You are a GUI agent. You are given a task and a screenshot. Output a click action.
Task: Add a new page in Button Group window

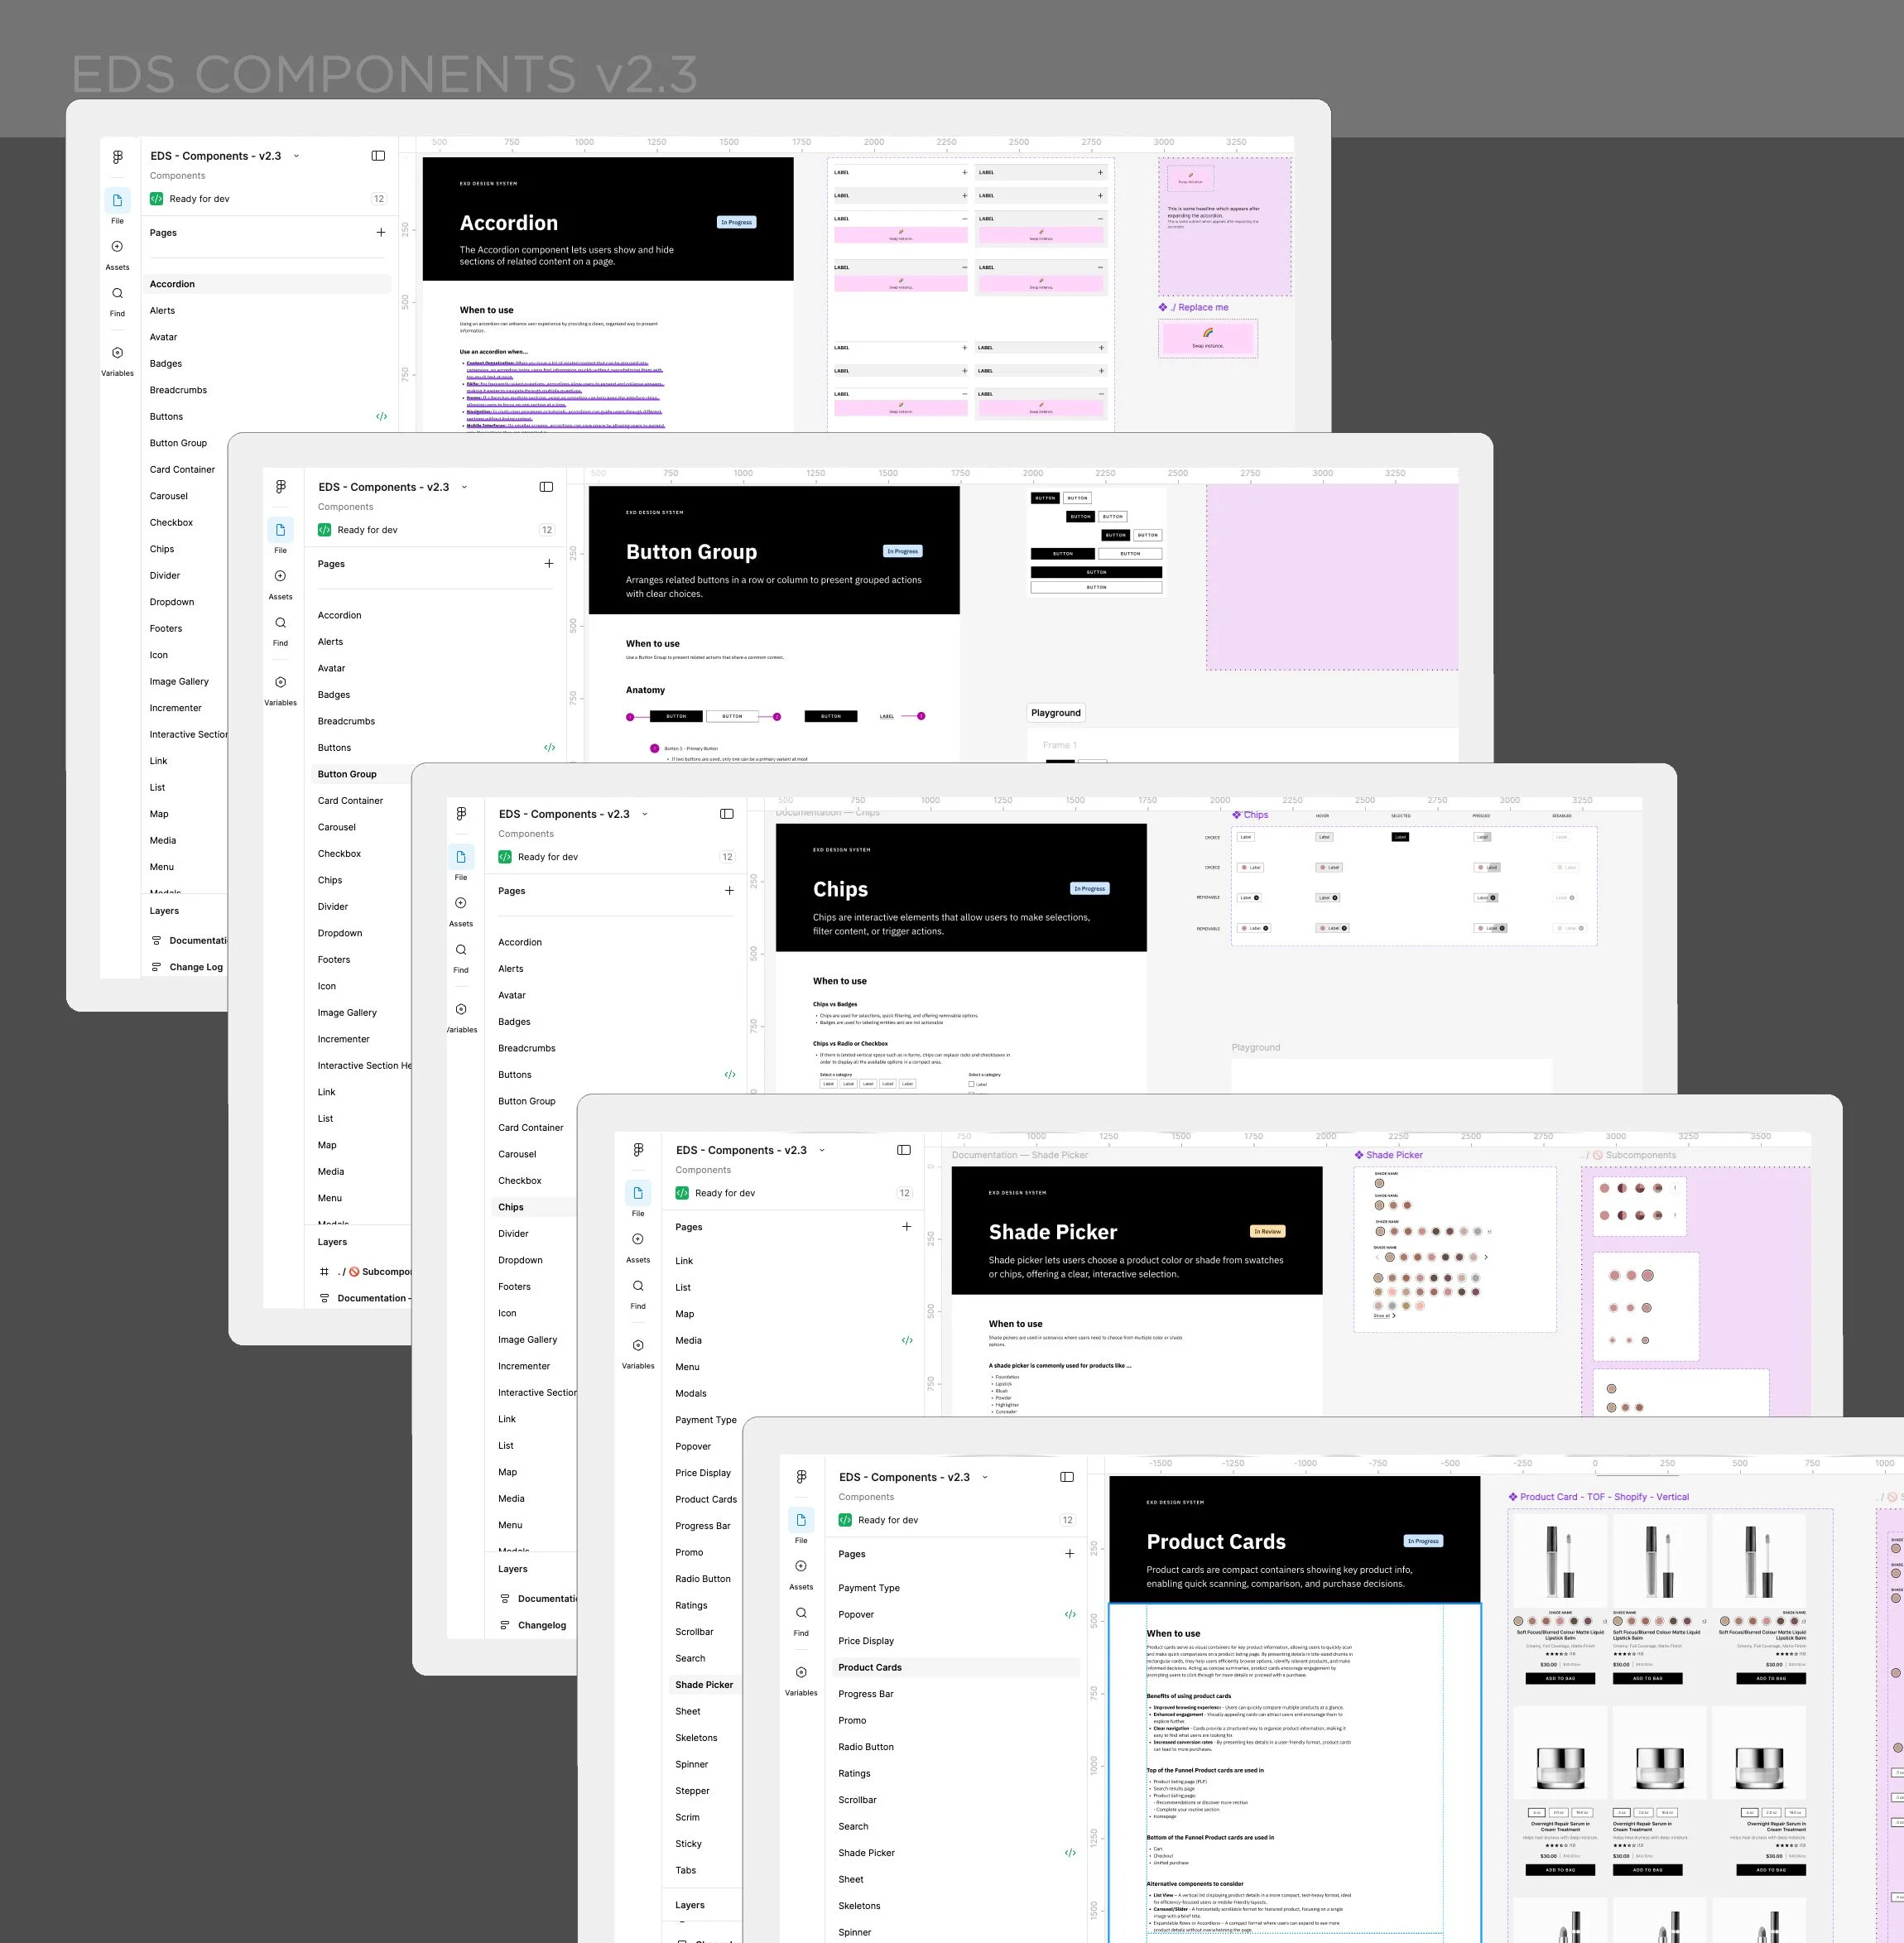pyautogui.click(x=549, y=564)
